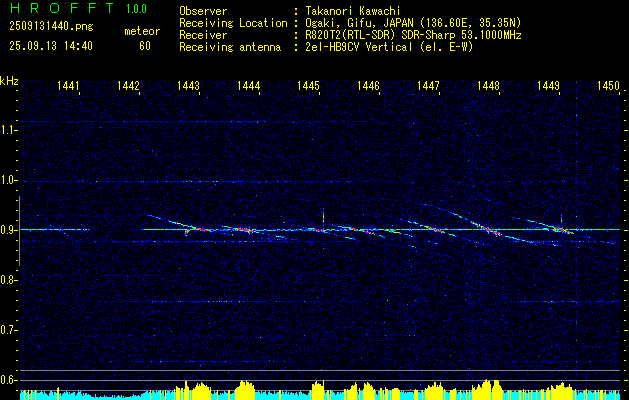Click the R820T2(RTL-SDR) SDR-Sharp receiver text
This screenshot has width=629, height=400.
click(412, 35)
